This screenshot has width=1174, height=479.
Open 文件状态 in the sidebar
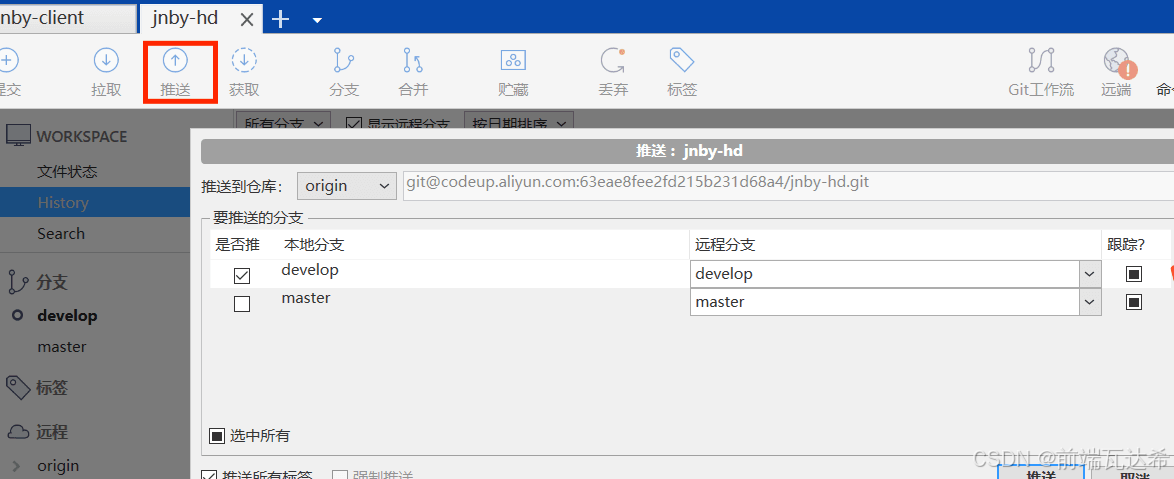pyautogui.click(x=67, y=171)
